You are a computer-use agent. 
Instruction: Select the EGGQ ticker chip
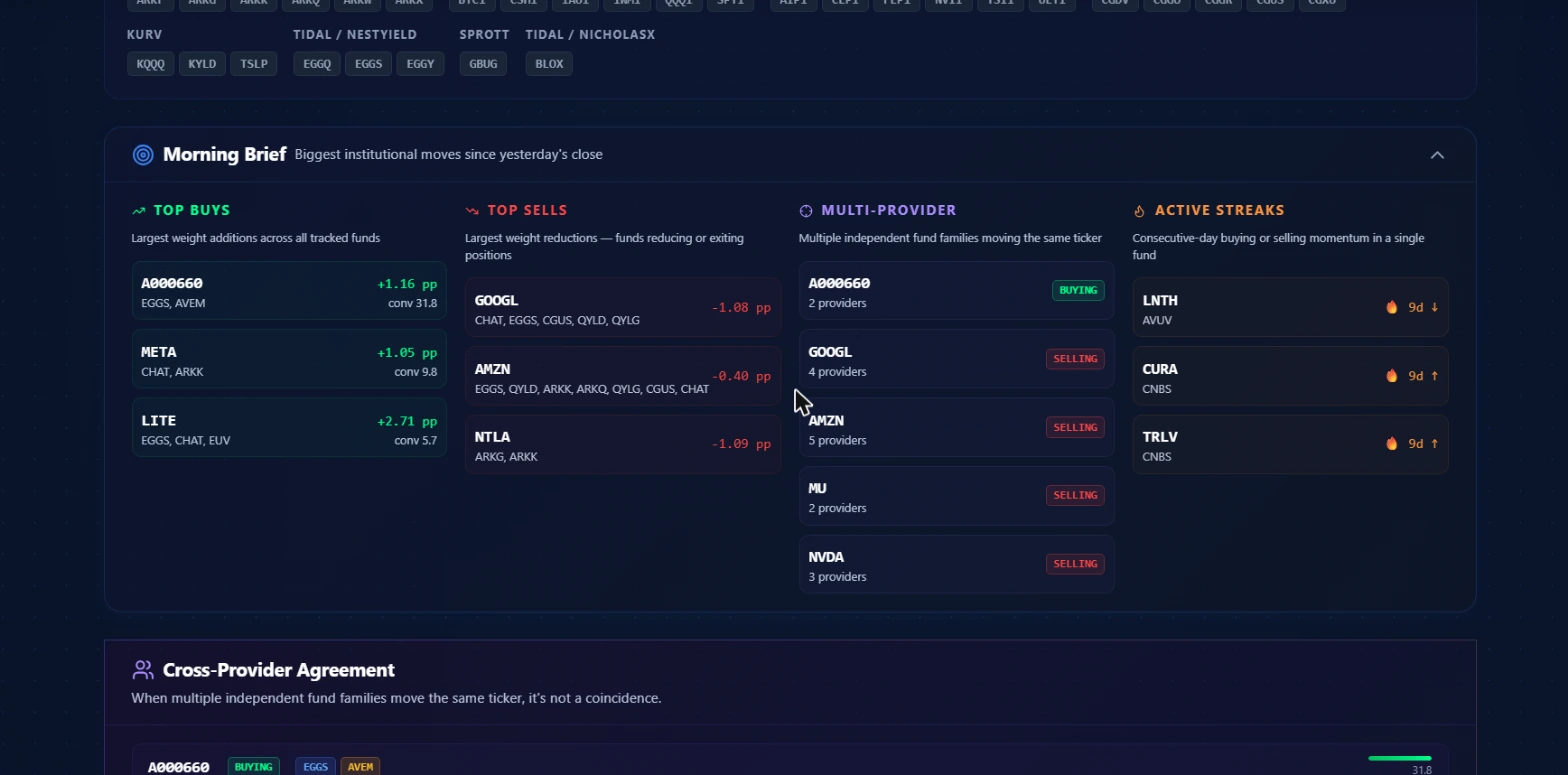tap(317, 64)
